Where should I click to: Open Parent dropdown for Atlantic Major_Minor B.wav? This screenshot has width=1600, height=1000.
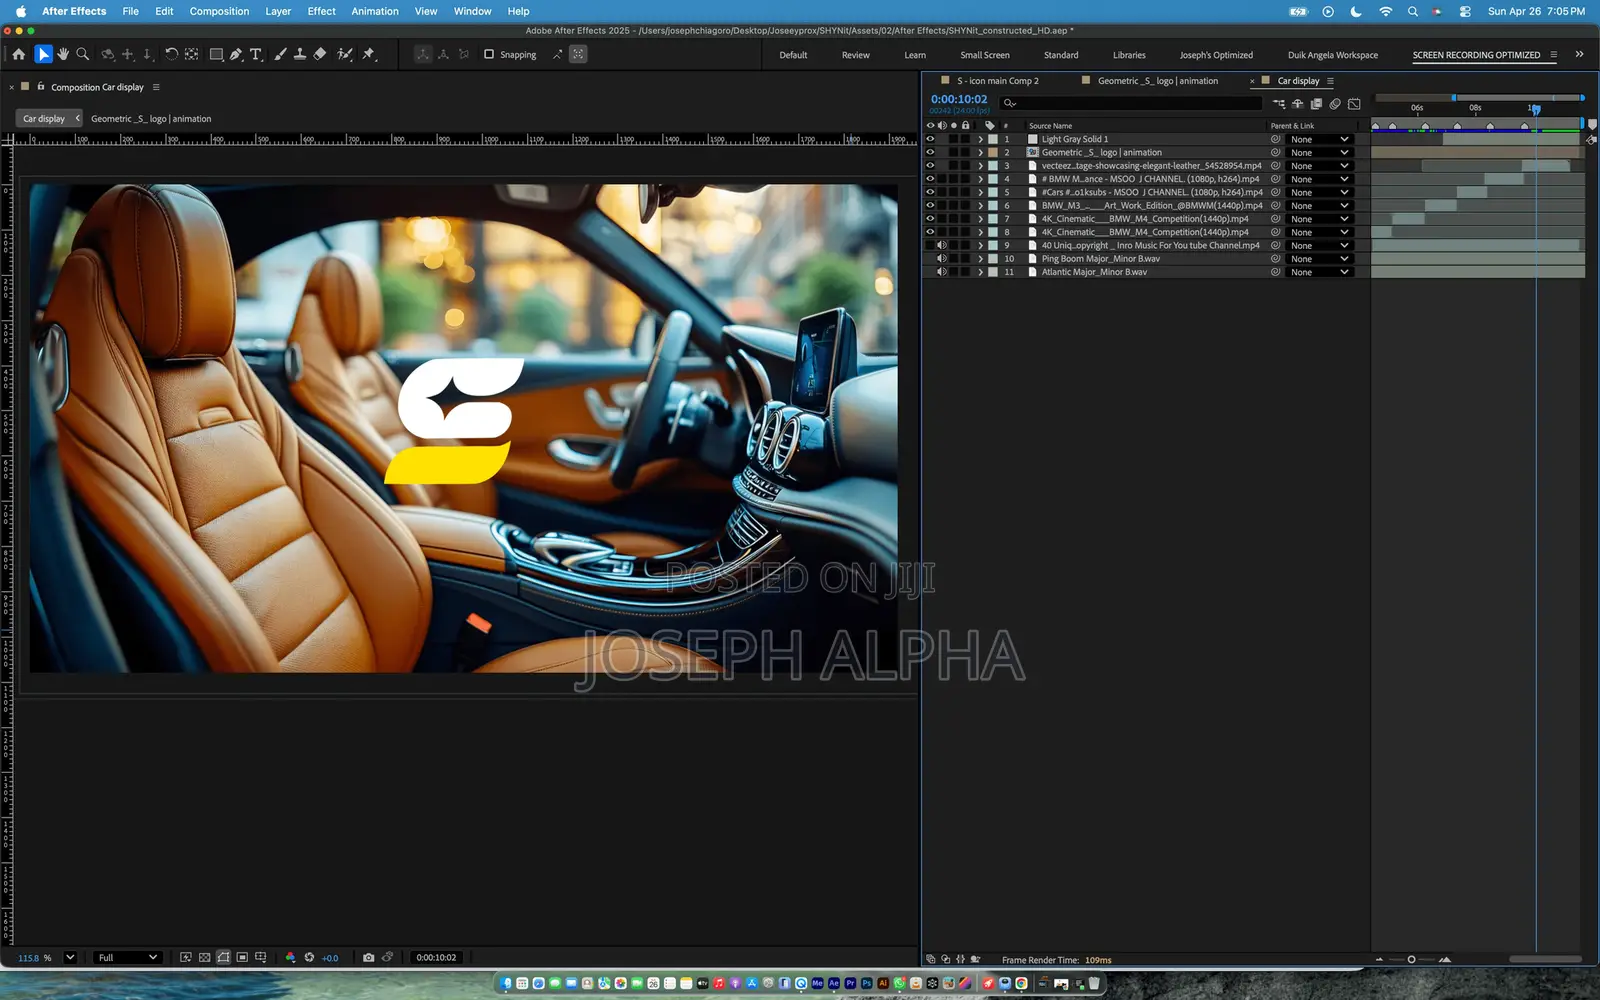click(x=1319, y=272)
